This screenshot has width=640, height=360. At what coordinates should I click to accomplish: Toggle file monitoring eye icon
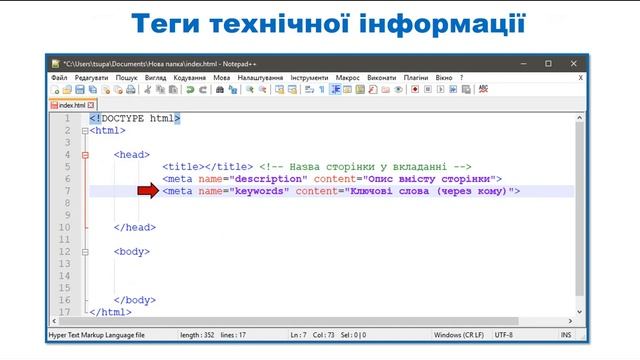[x=398, y=89]
